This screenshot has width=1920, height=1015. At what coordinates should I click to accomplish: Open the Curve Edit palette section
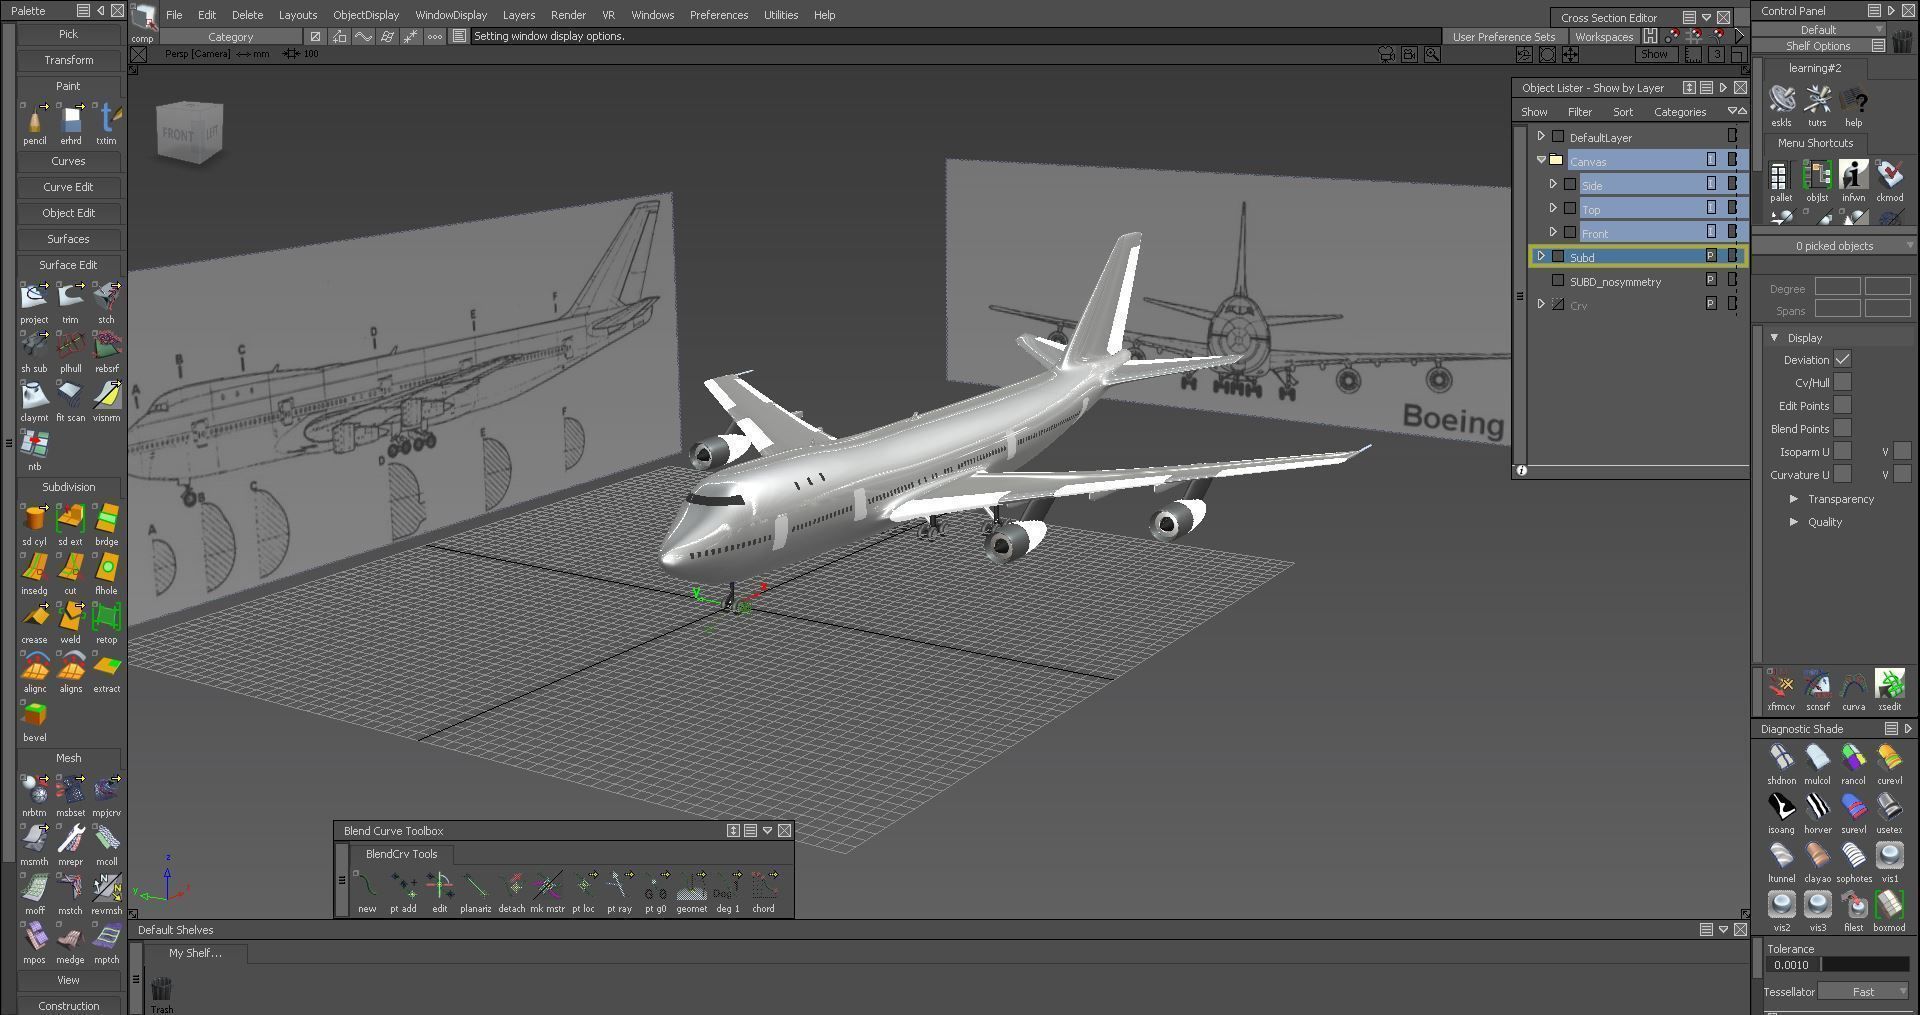[x=69, y=187]
